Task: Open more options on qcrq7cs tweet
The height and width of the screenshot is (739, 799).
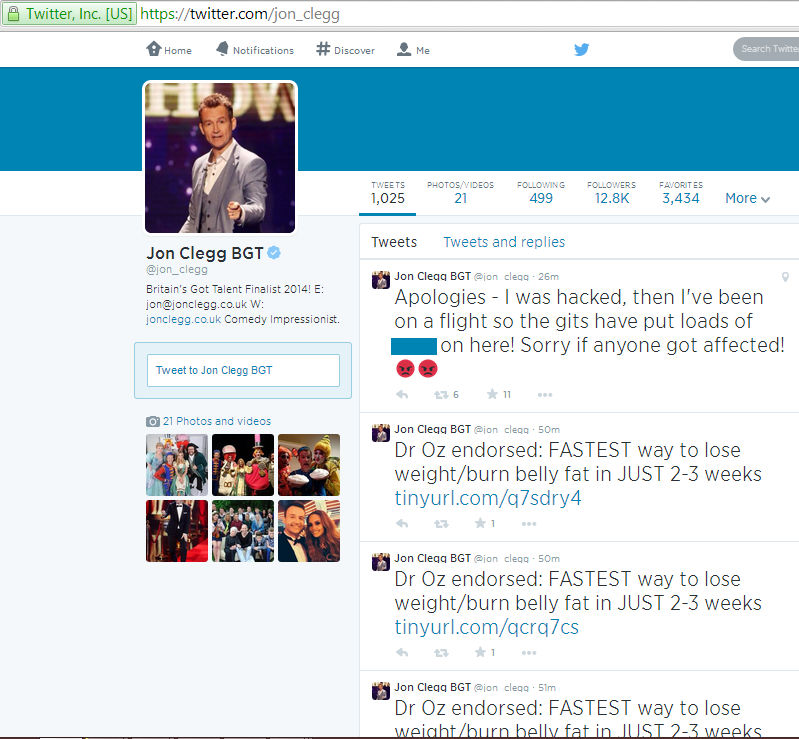Action: 529,653
